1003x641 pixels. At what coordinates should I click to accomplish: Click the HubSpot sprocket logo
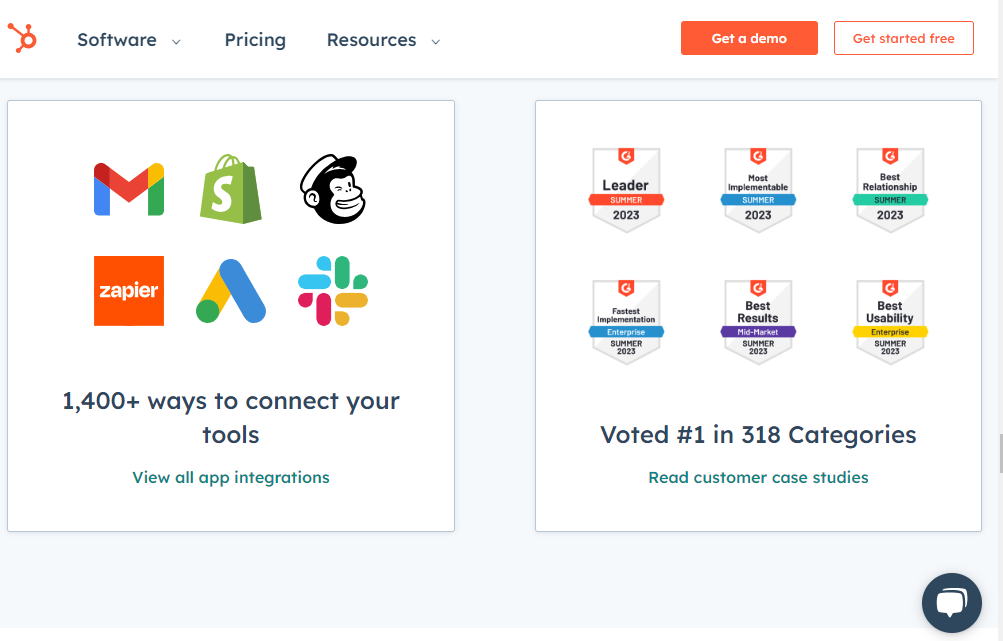(22, 38)
